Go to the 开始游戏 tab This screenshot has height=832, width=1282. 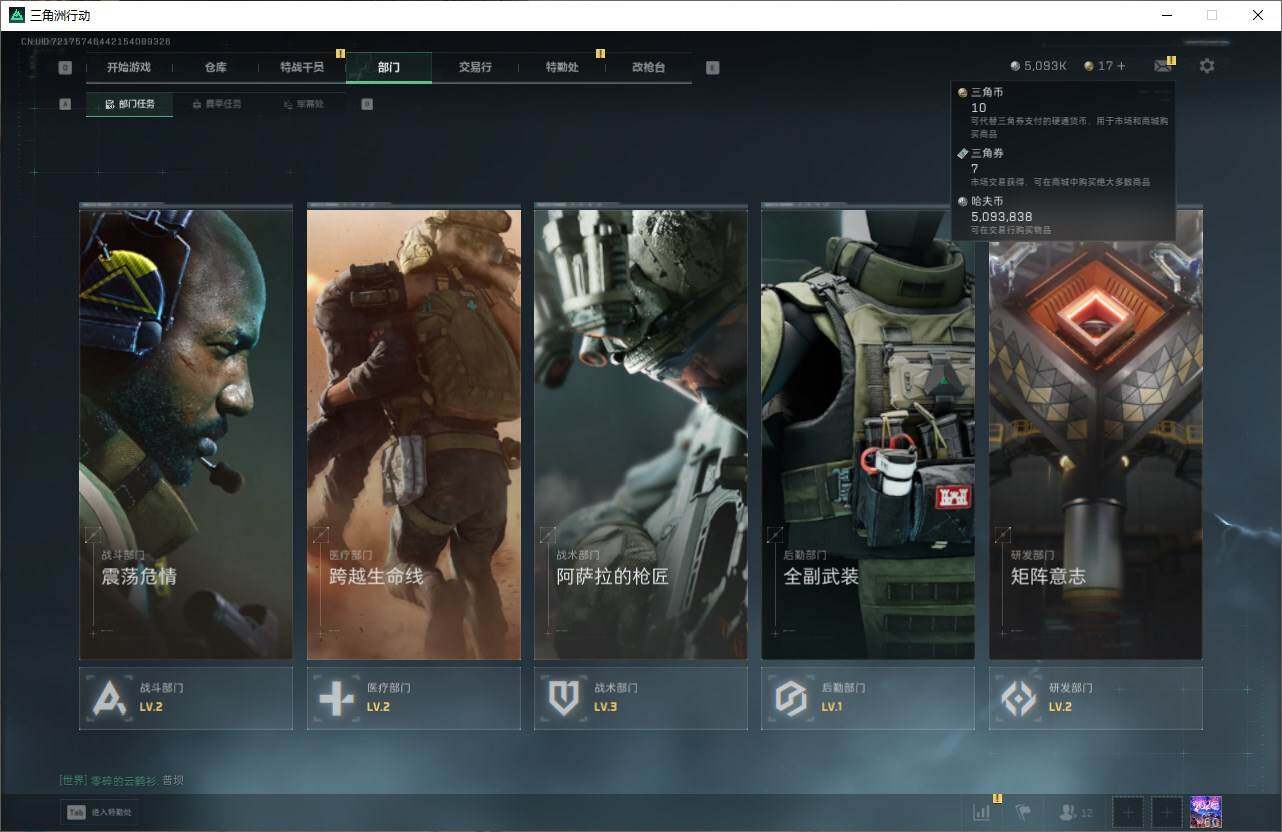(x=129, y=67)
